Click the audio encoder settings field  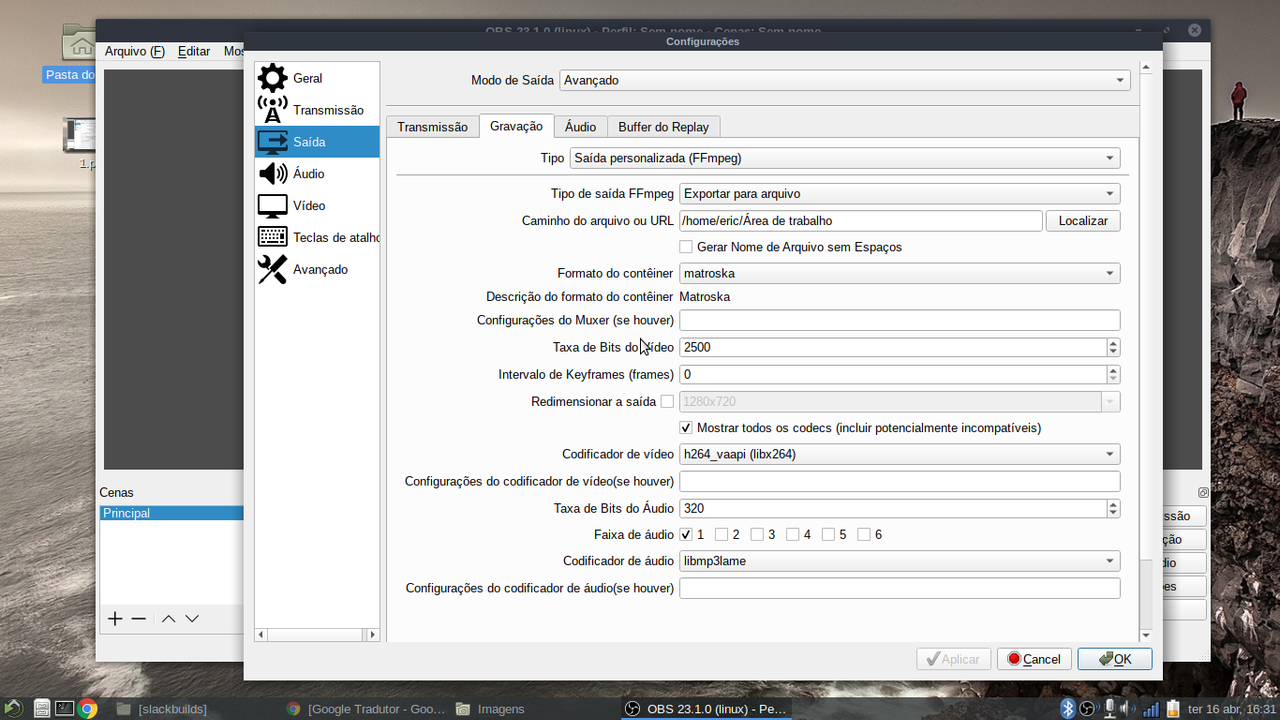pos(899,588)
